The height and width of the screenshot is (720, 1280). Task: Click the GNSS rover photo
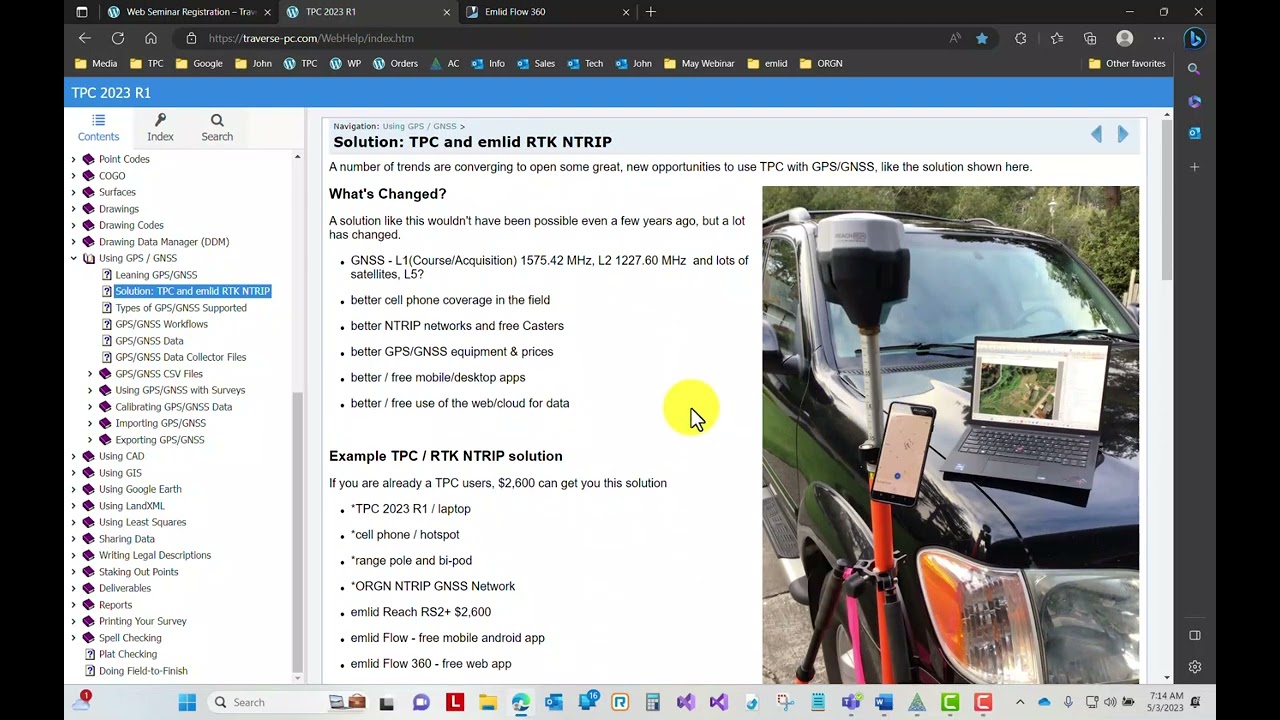click(950, 435)
